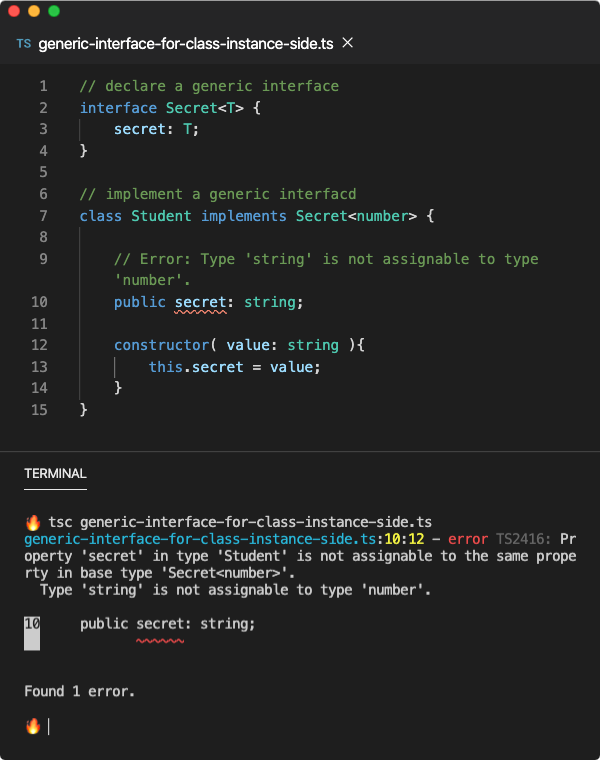The height and width of the screenshot is (760, 600).
Task: Click line number 7 in the gutter
Action: click(x=44, y=216)
